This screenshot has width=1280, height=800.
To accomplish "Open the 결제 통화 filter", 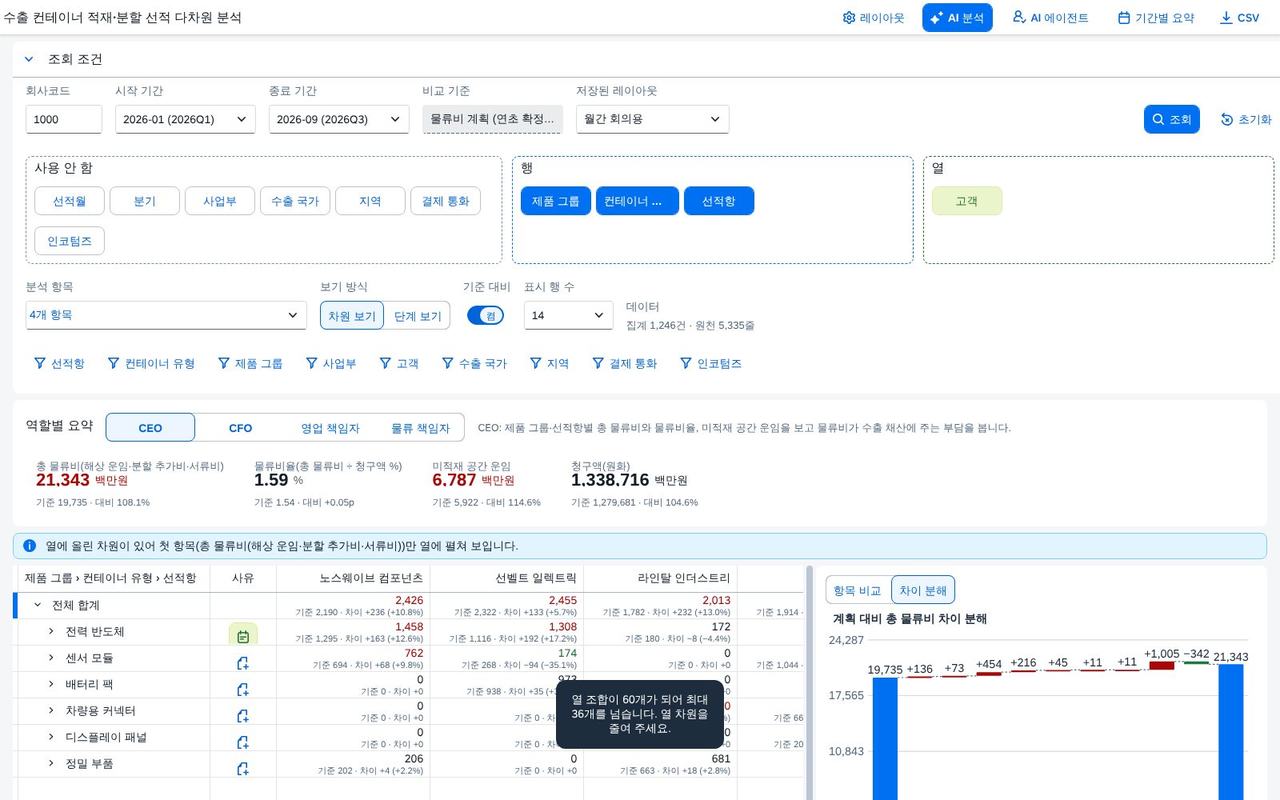I will pyautogui.click(x=624, y=364).
